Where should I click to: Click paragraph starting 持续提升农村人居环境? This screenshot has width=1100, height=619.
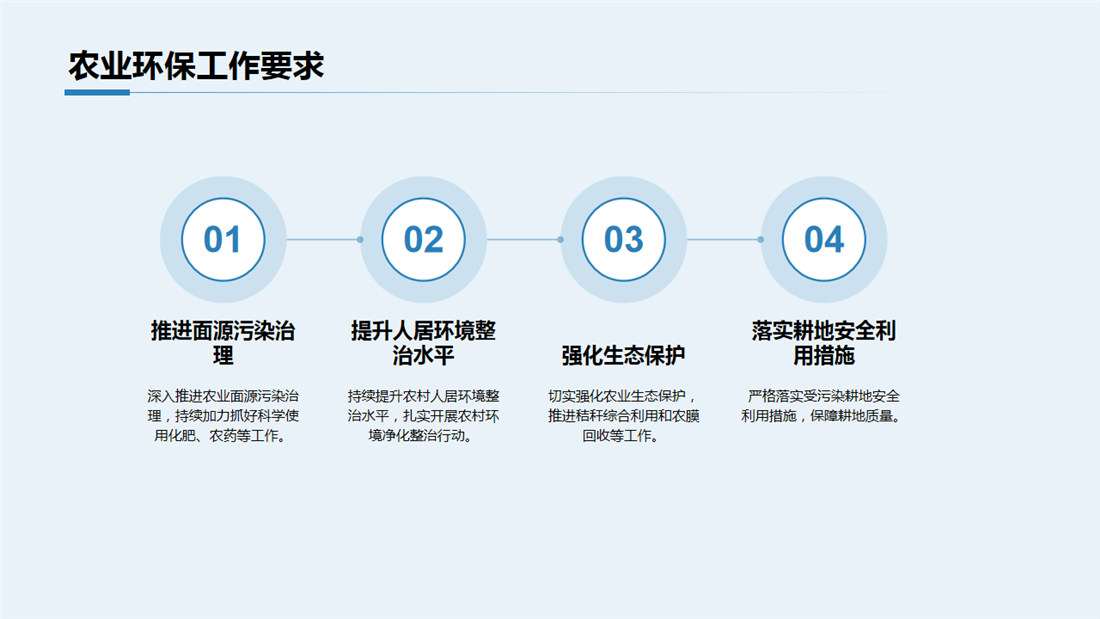click(423, 415)
